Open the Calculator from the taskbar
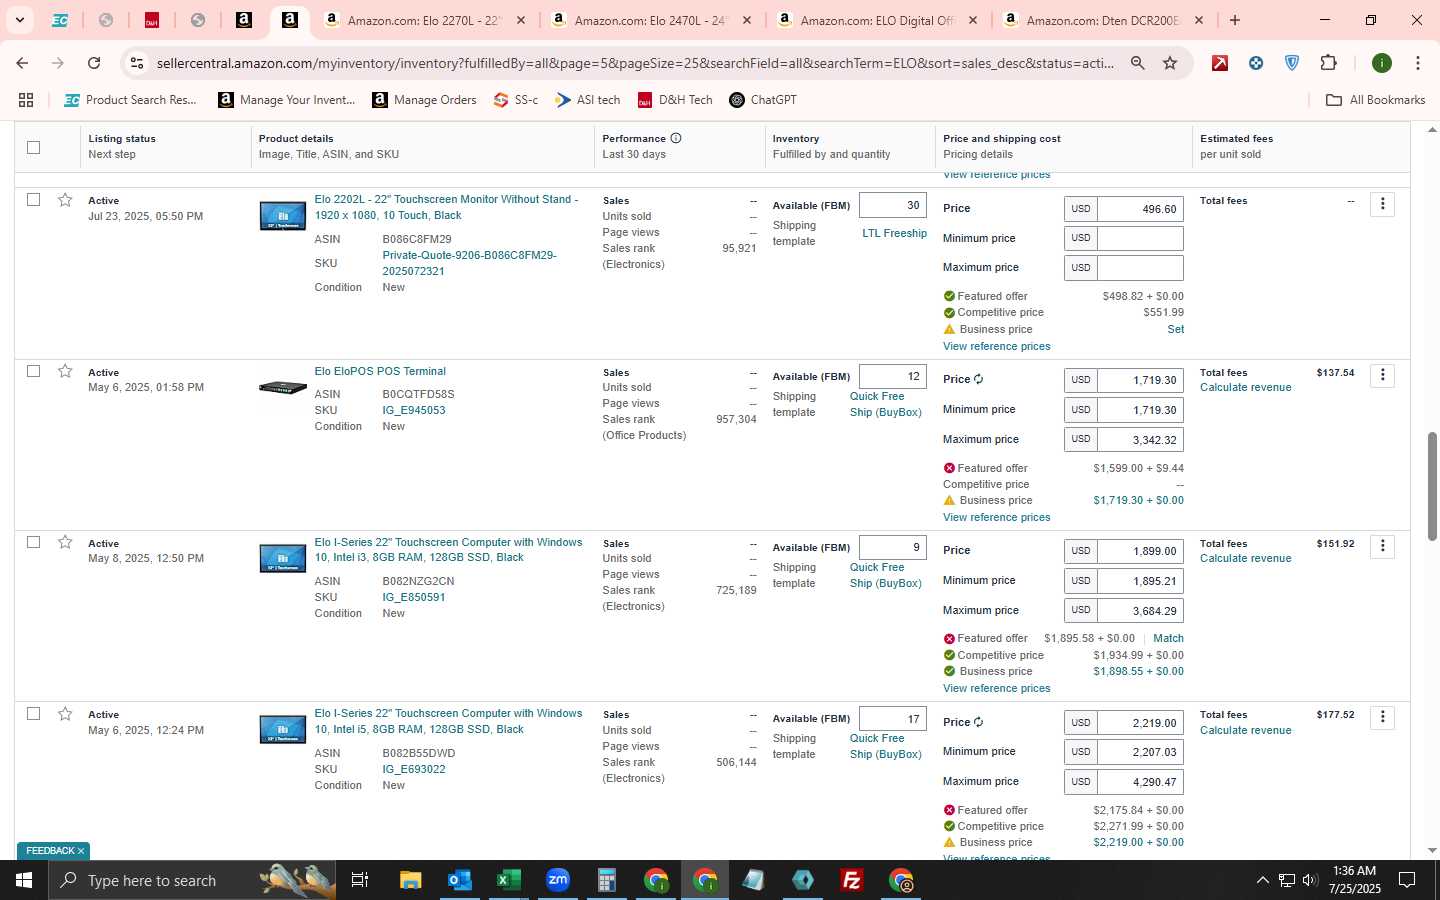Viewport: 1440px width, 900px height. coord(606,880)
